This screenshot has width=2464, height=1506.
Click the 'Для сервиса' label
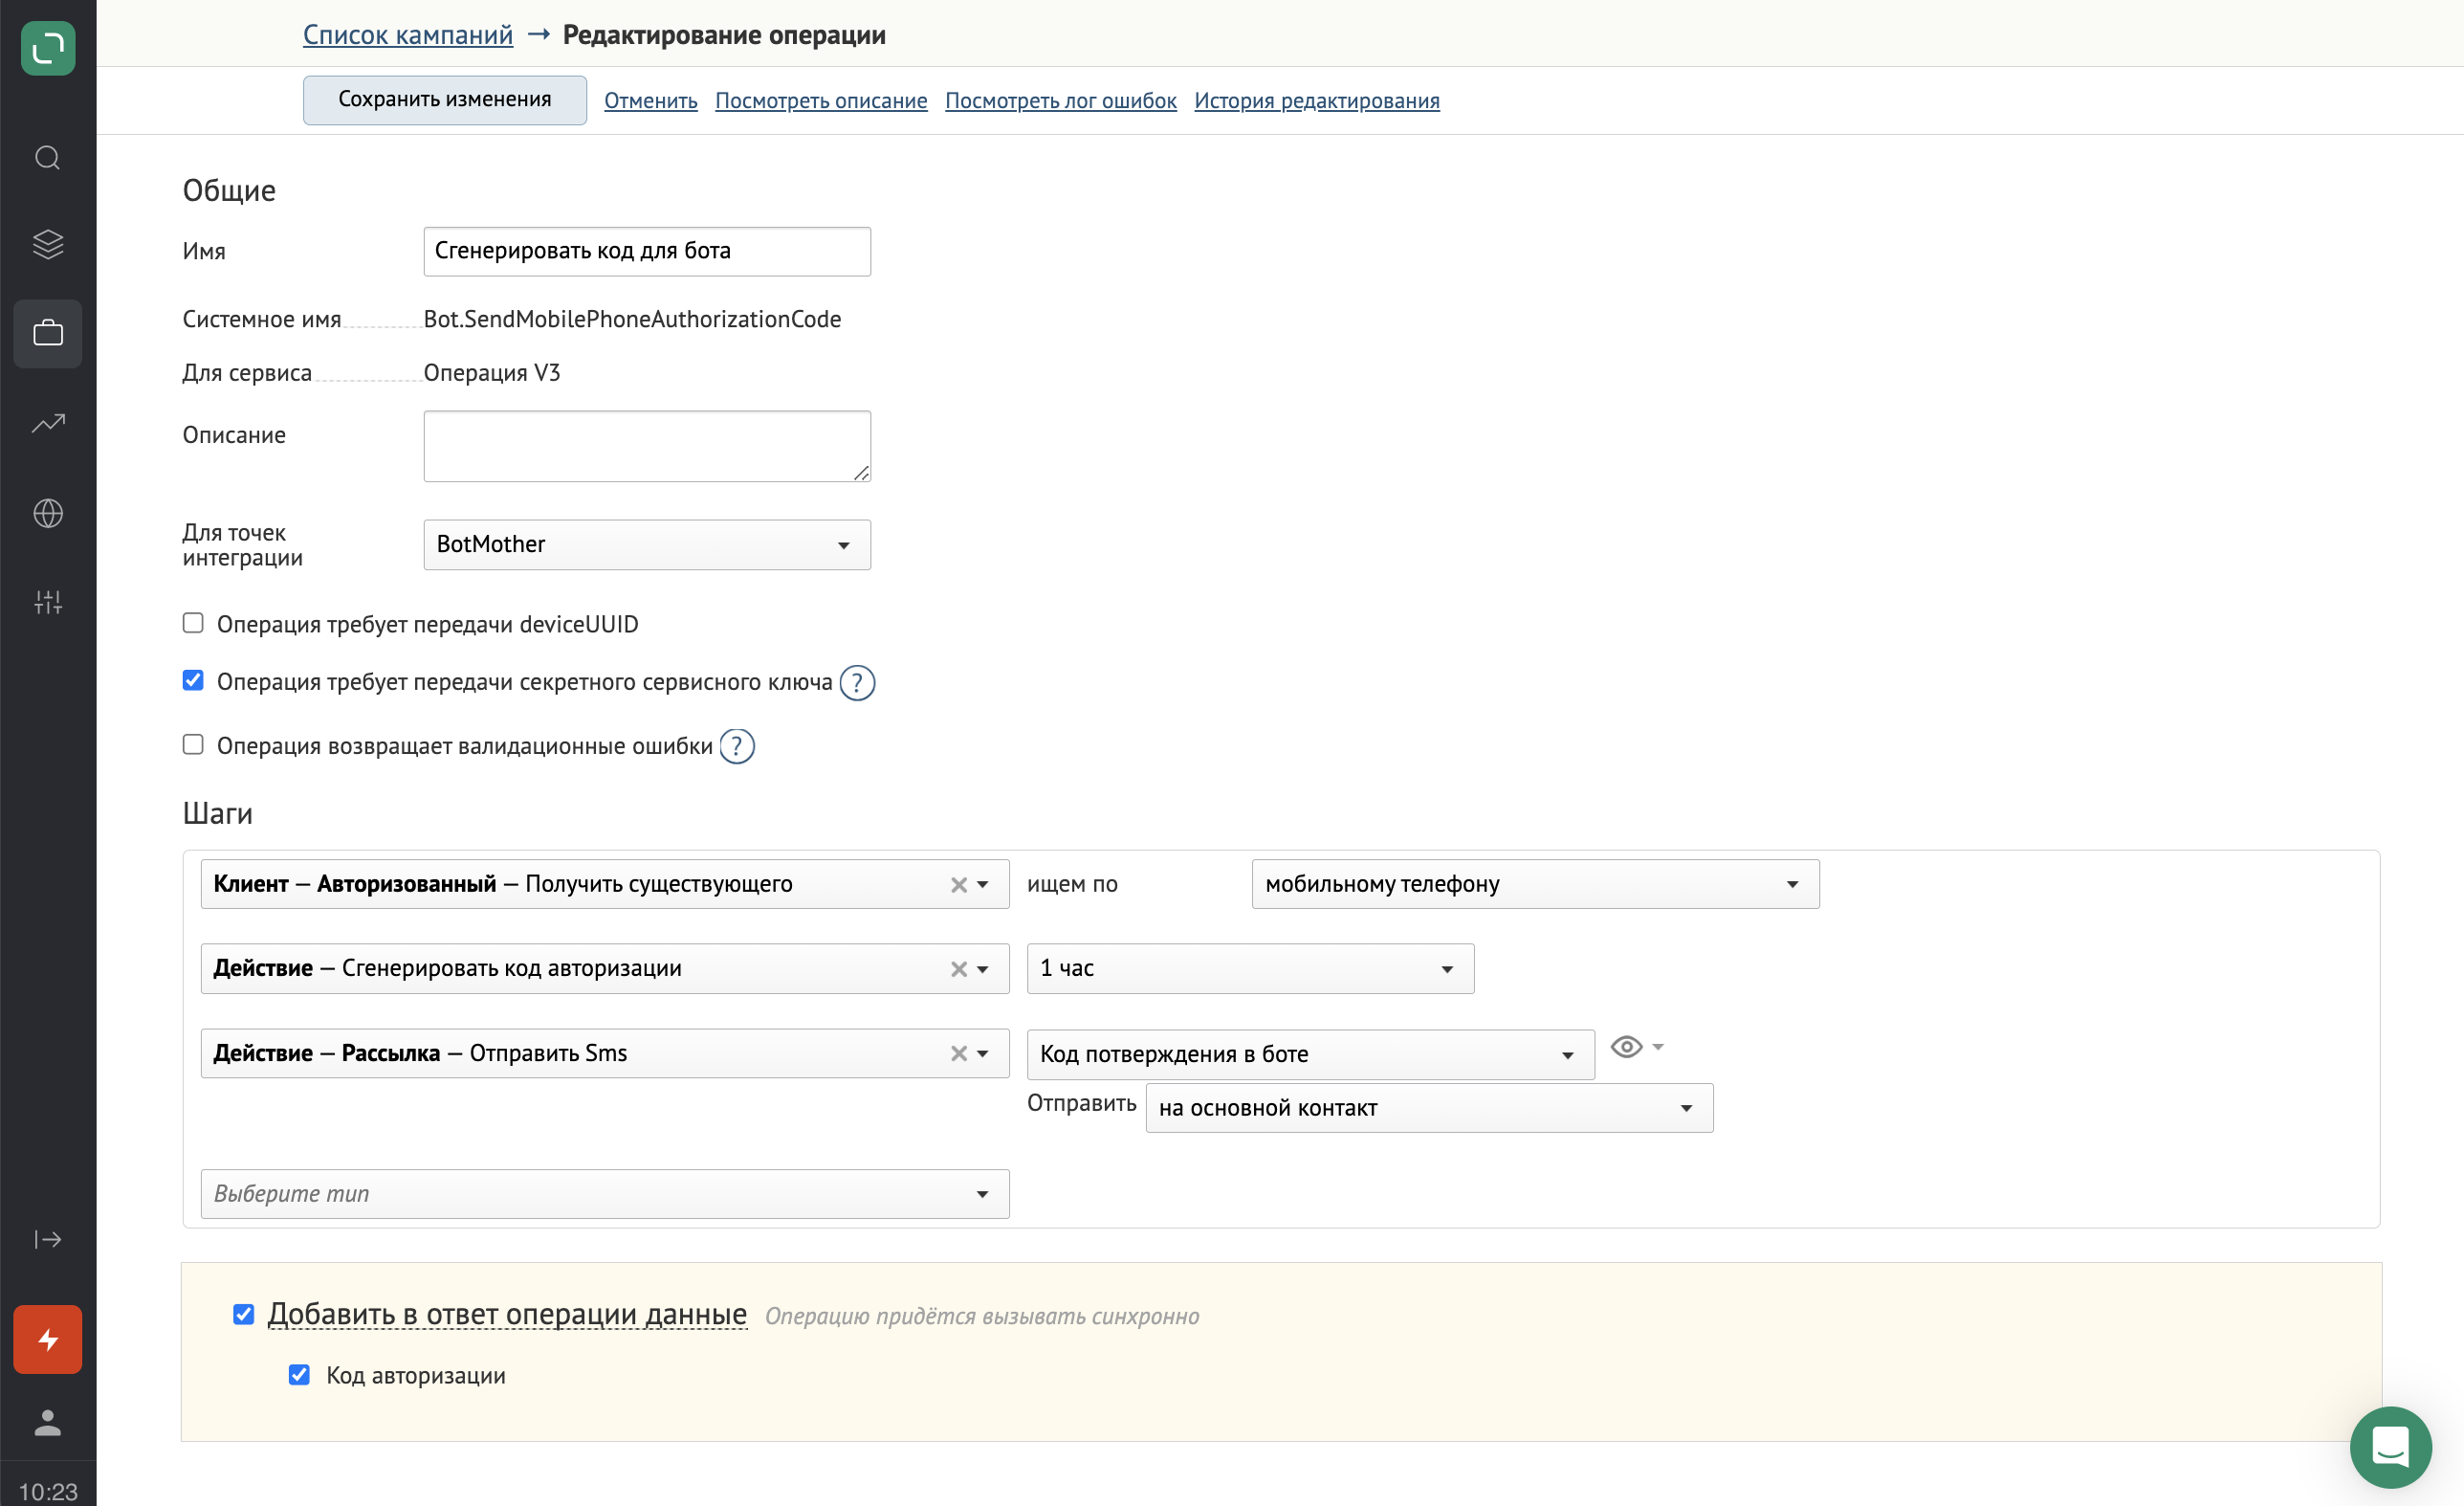click(x=247, y=373)
